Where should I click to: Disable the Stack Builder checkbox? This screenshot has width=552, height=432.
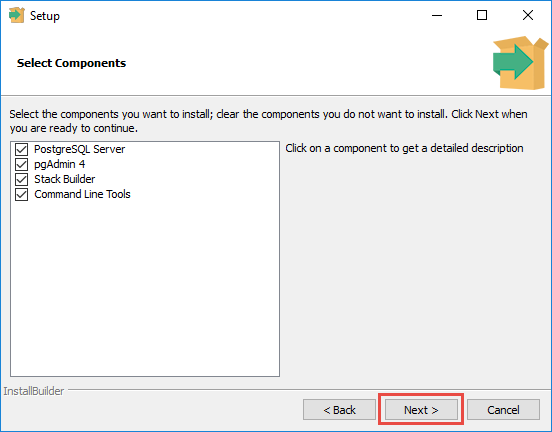tap(21, 179)
